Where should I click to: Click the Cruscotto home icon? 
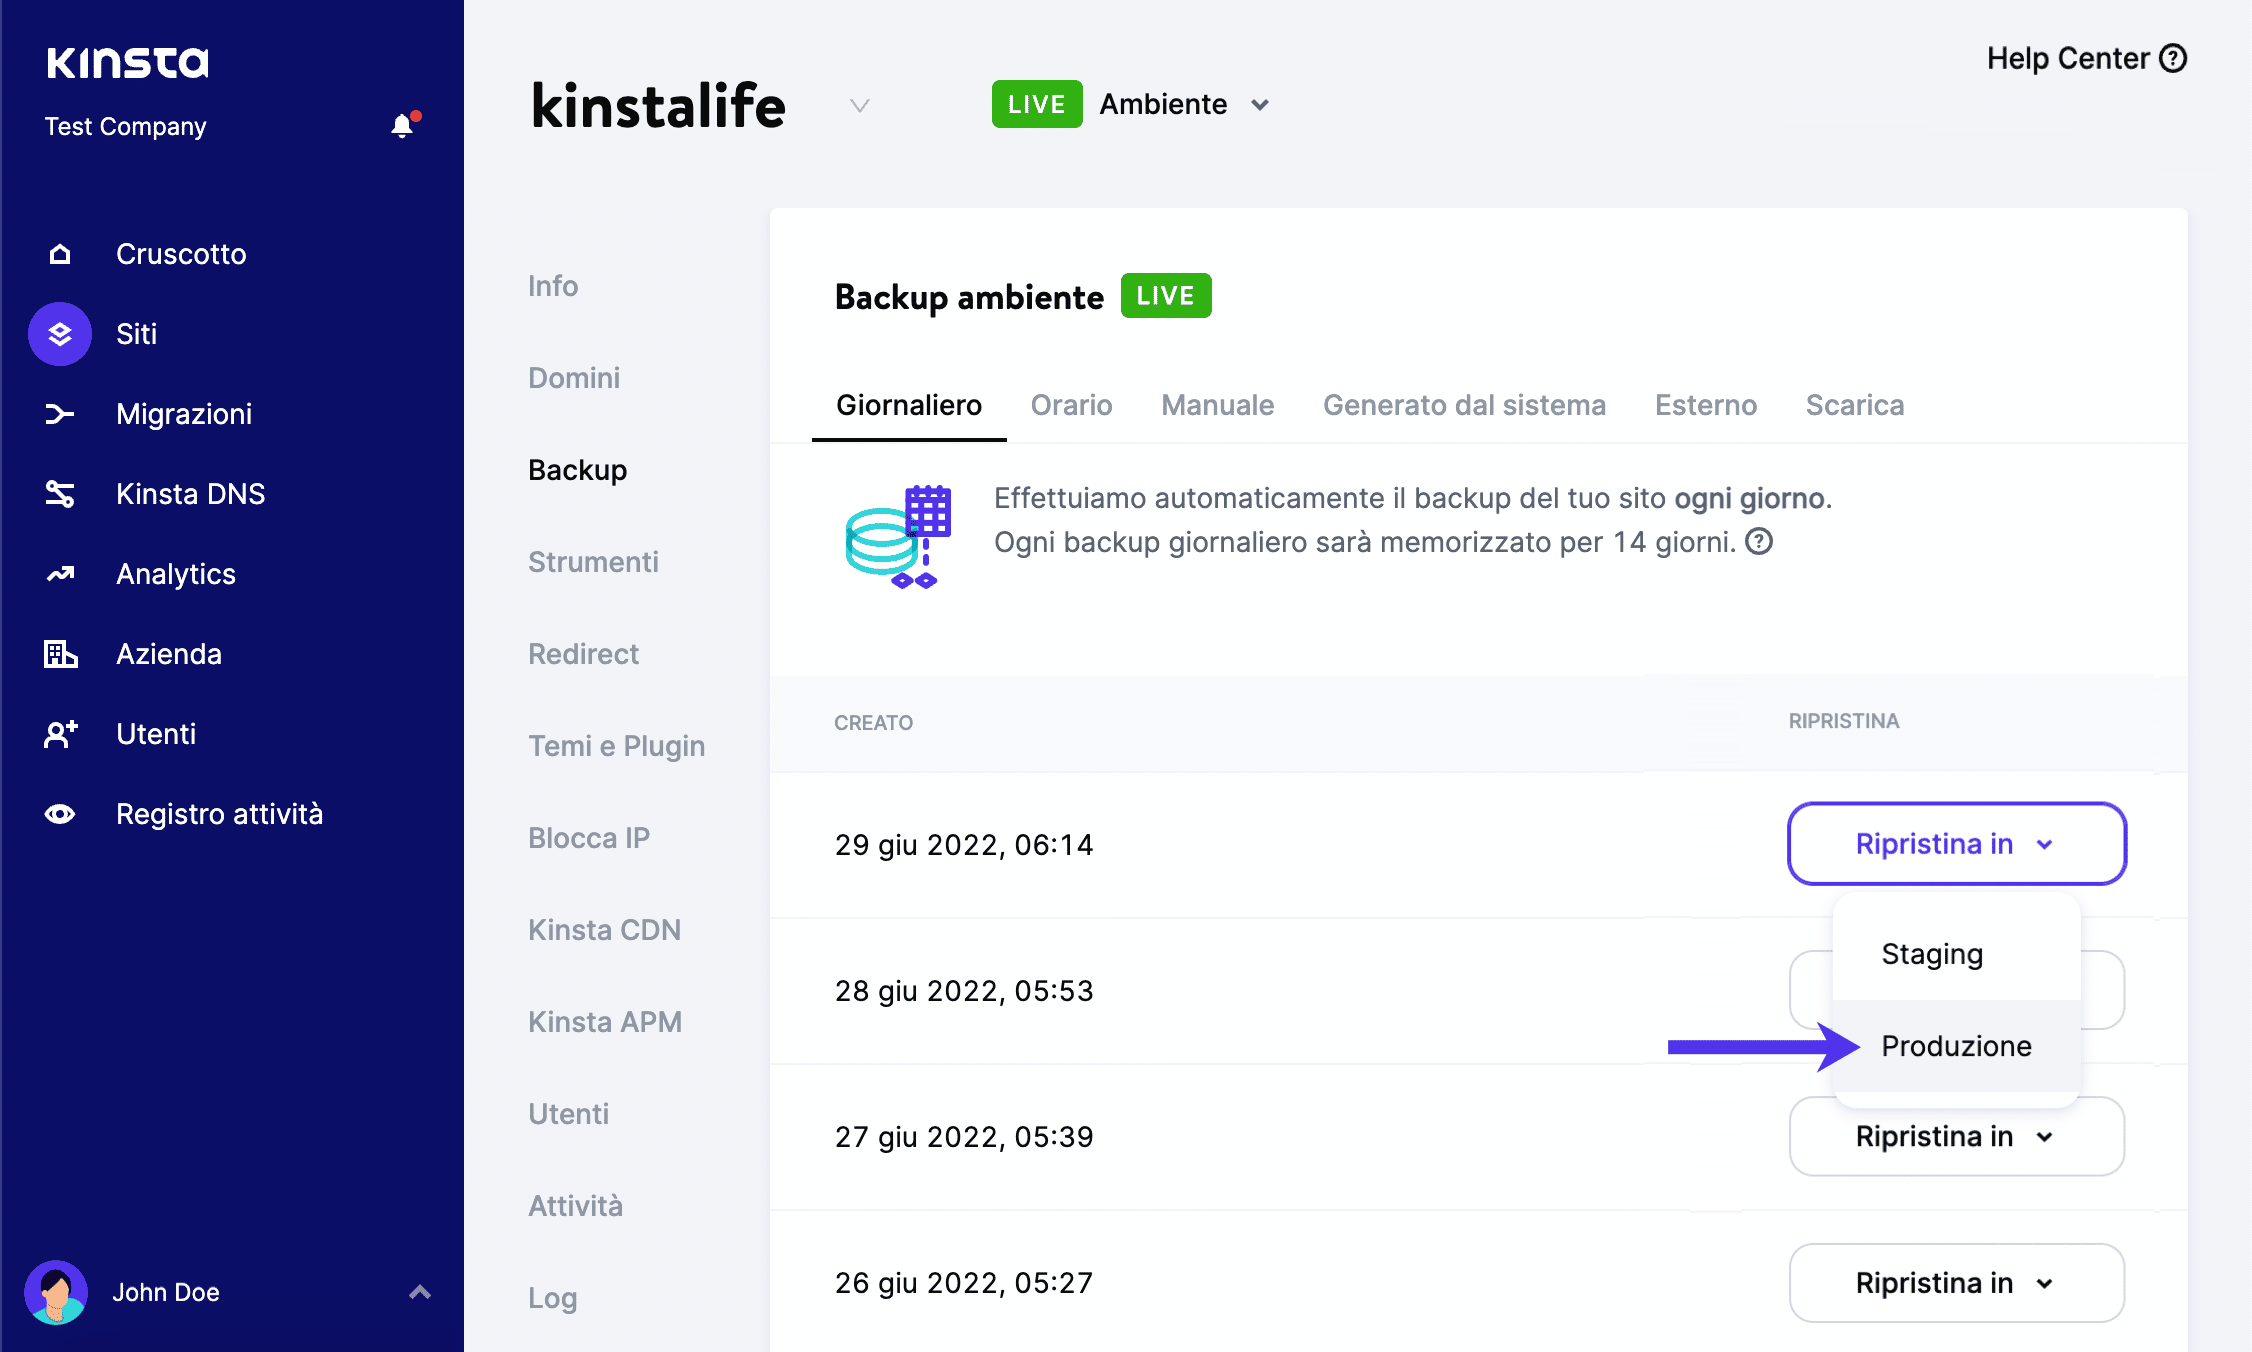coord(60,254)
